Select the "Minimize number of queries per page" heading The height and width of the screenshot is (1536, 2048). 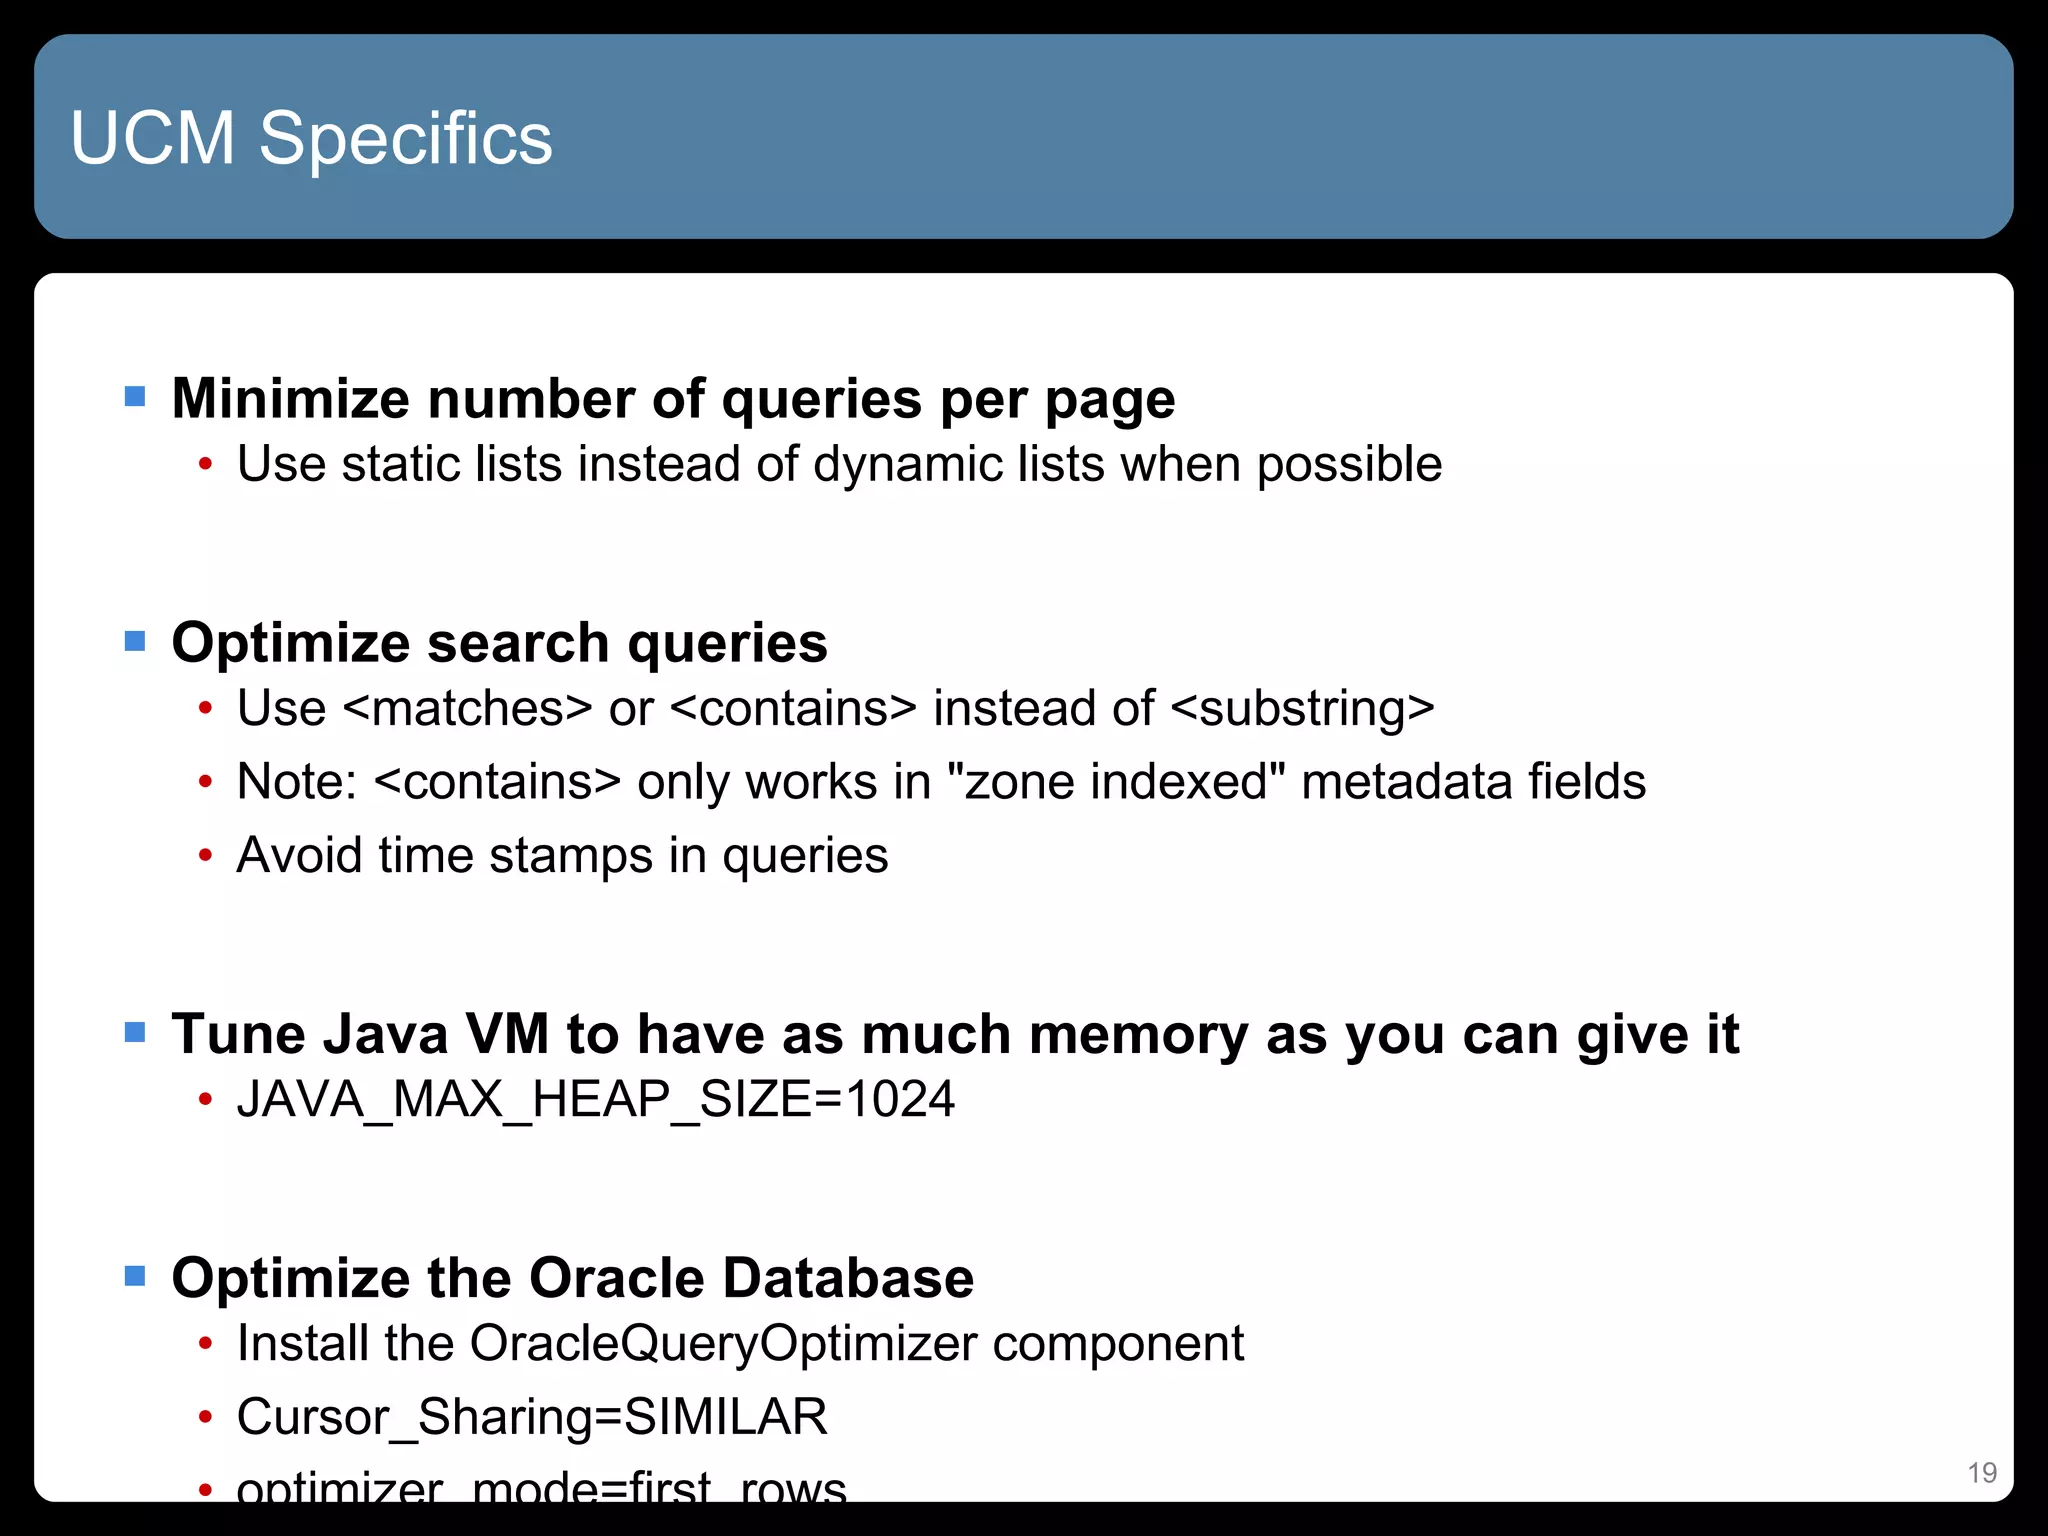pos(673,399)
